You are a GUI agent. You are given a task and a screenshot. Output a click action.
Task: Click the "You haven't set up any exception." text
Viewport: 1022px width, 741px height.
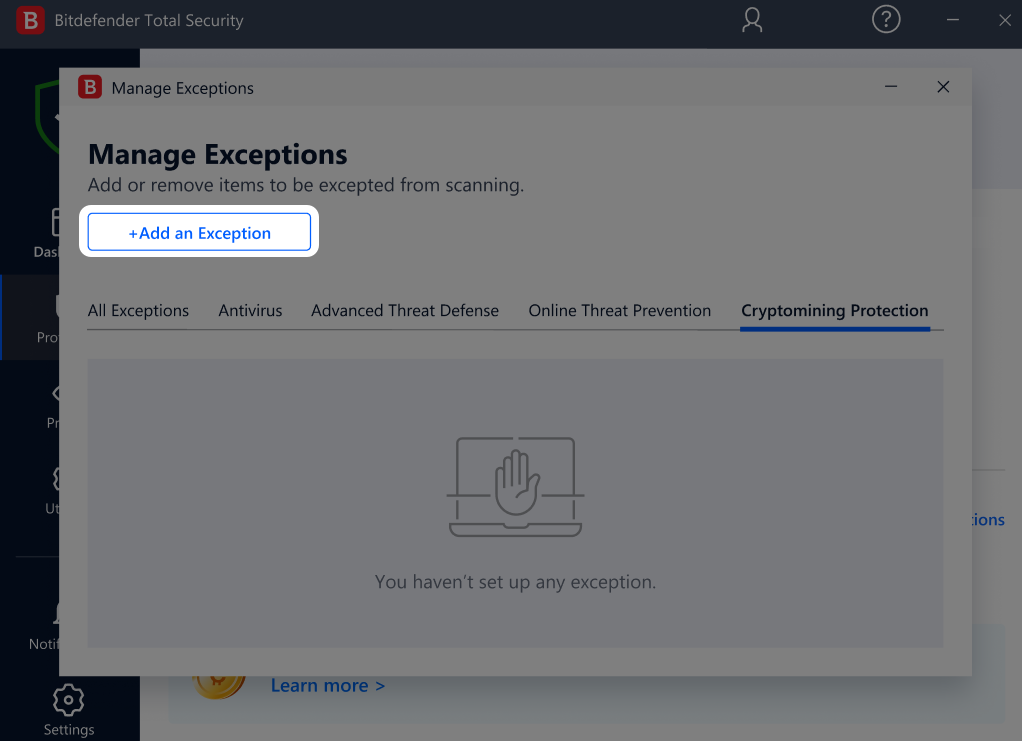(515, 582)
